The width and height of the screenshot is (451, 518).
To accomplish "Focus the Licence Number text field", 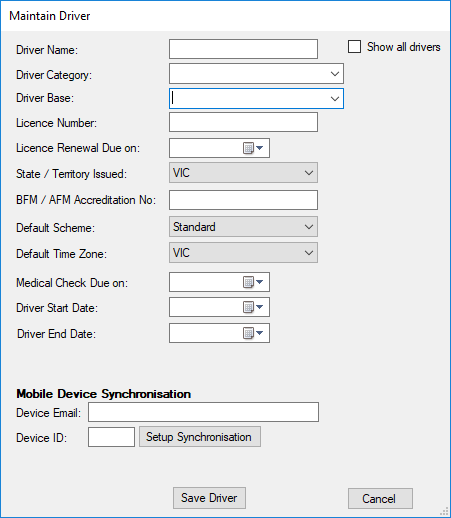I will click(x=243, y=122).
